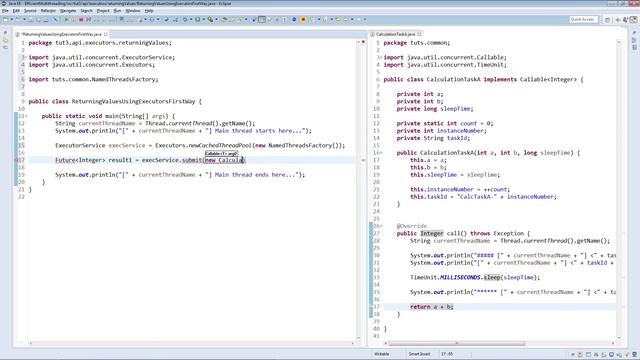Open the External Tools dropdown arrow
640x360 pixels.
point(216,20)
